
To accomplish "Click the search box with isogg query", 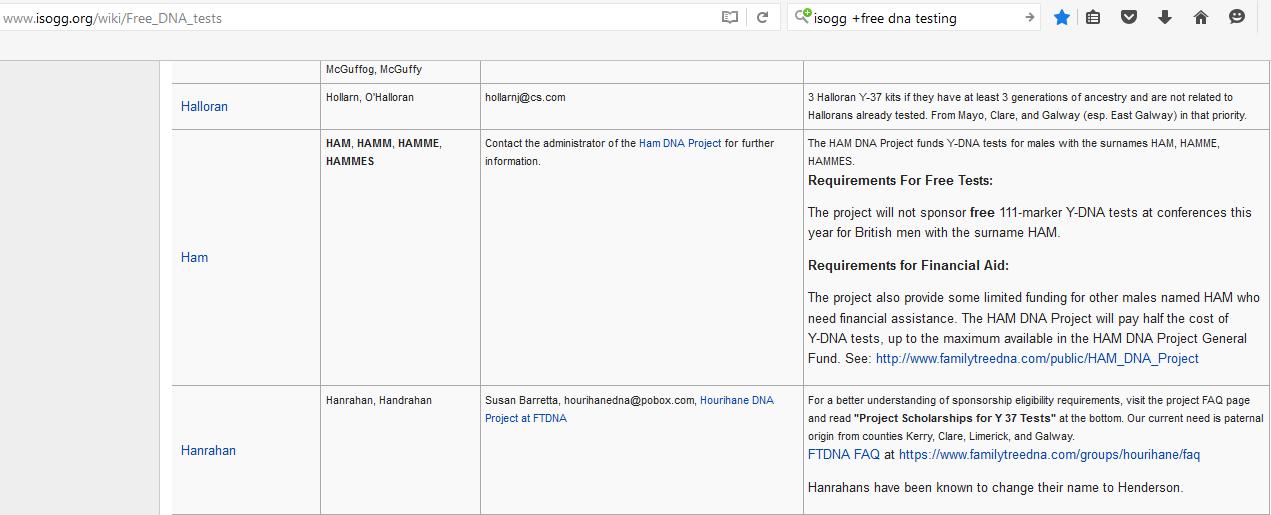I will point(915,18).
